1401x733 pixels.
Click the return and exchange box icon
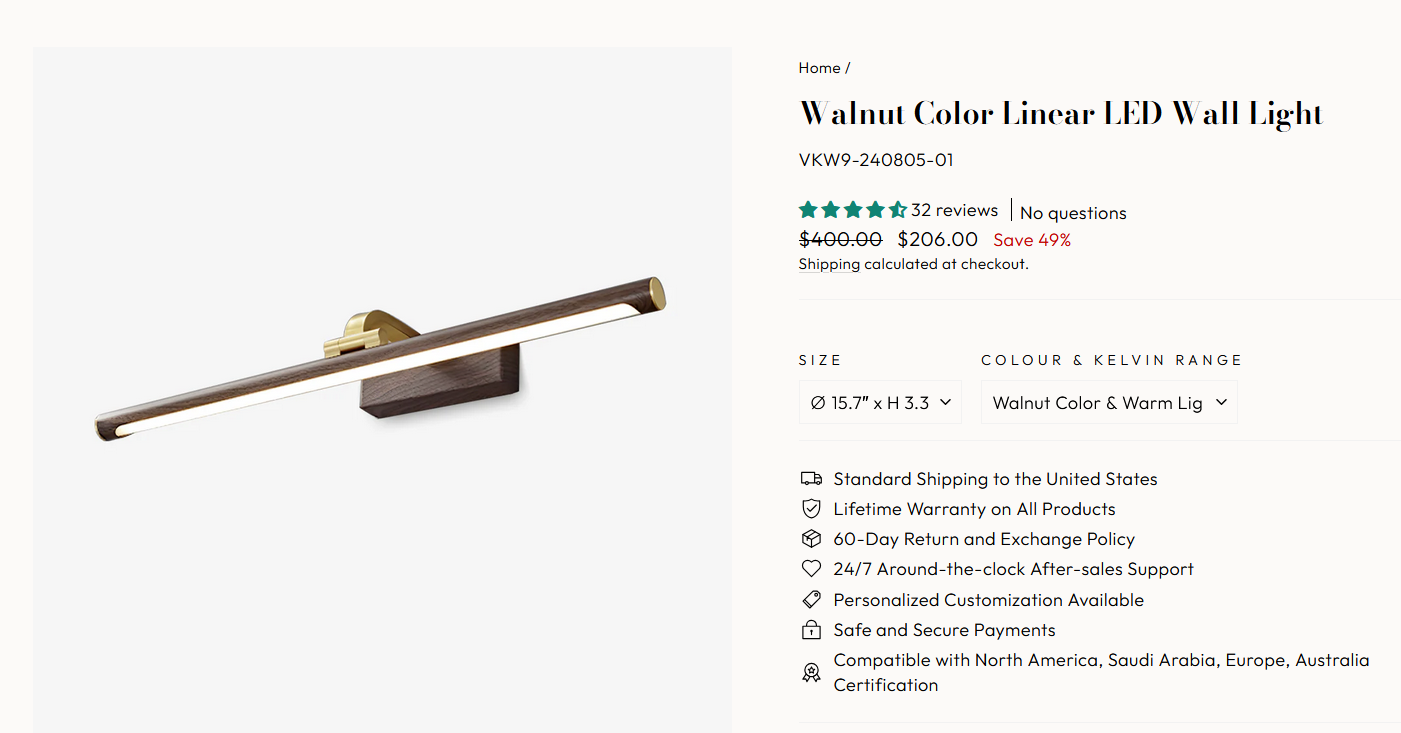[811, 539]
